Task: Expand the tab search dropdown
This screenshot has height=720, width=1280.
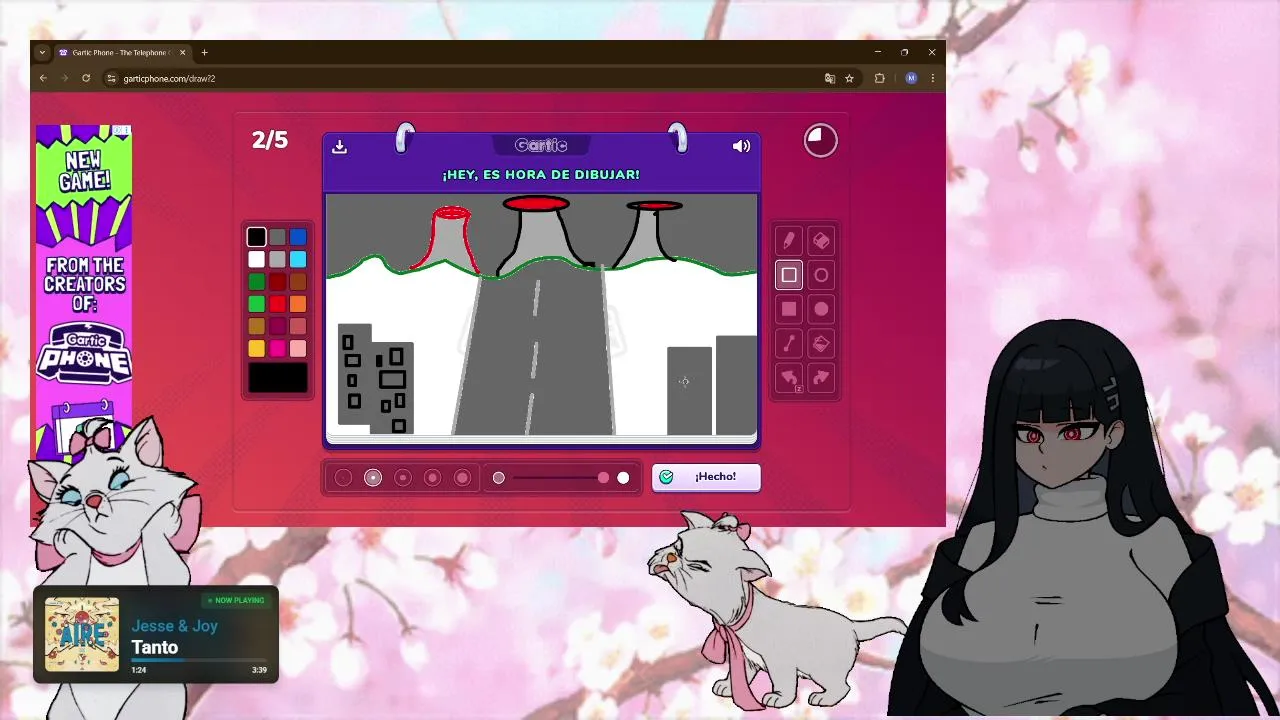Action: (42, 52)
